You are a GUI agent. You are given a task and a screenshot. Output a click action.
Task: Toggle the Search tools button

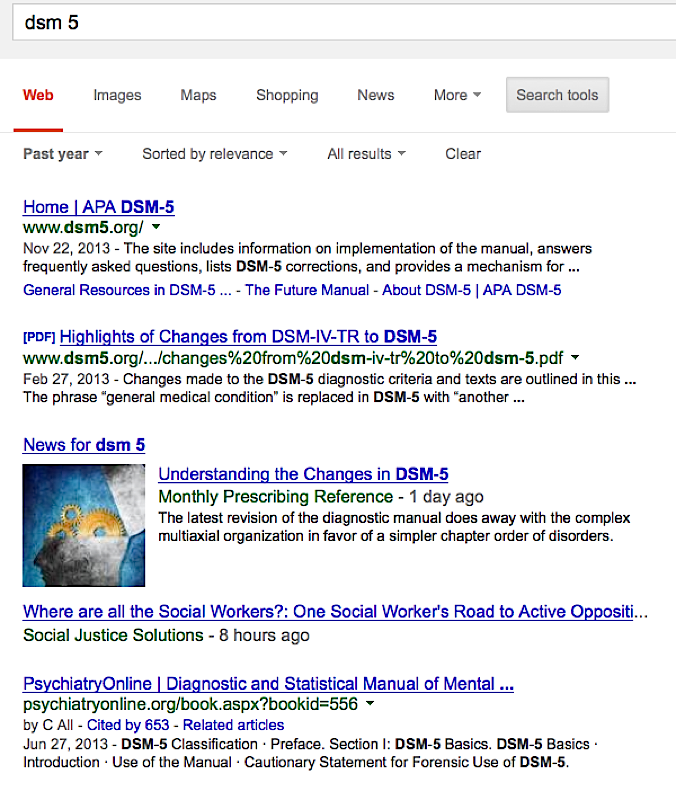(x=557, y=95)
